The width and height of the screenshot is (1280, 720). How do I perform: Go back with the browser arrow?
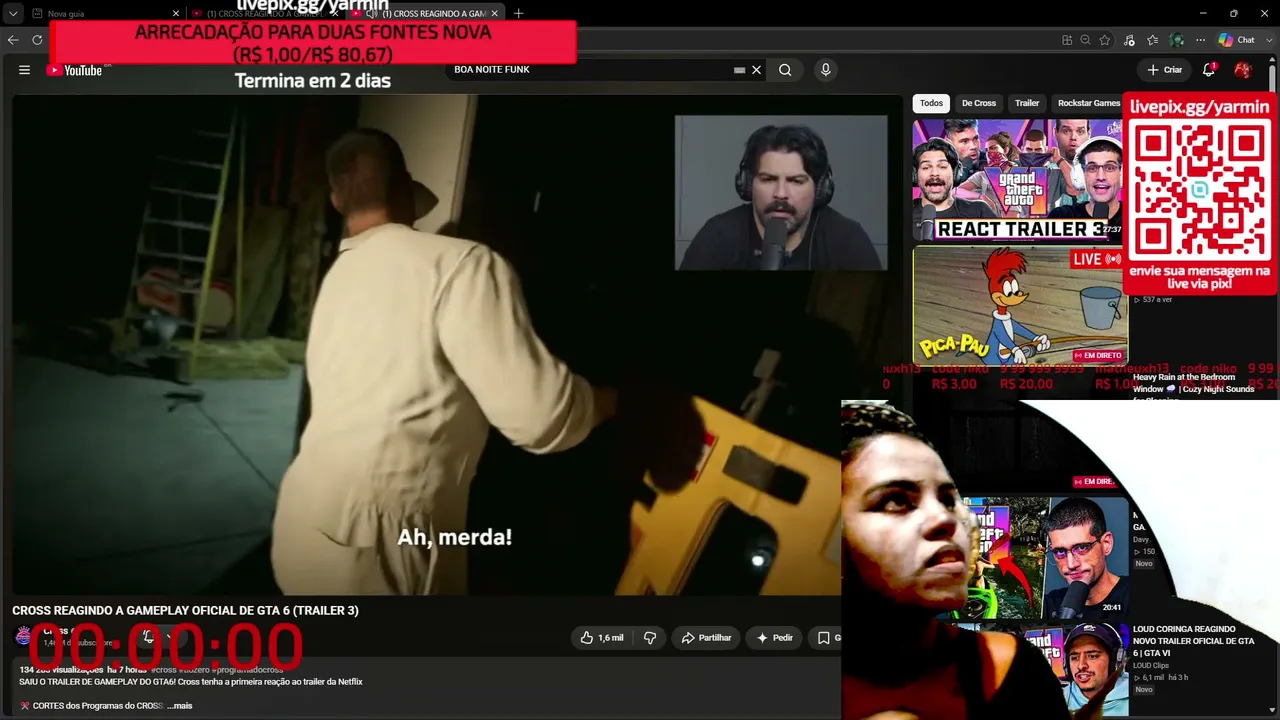[x=13, y=40]
